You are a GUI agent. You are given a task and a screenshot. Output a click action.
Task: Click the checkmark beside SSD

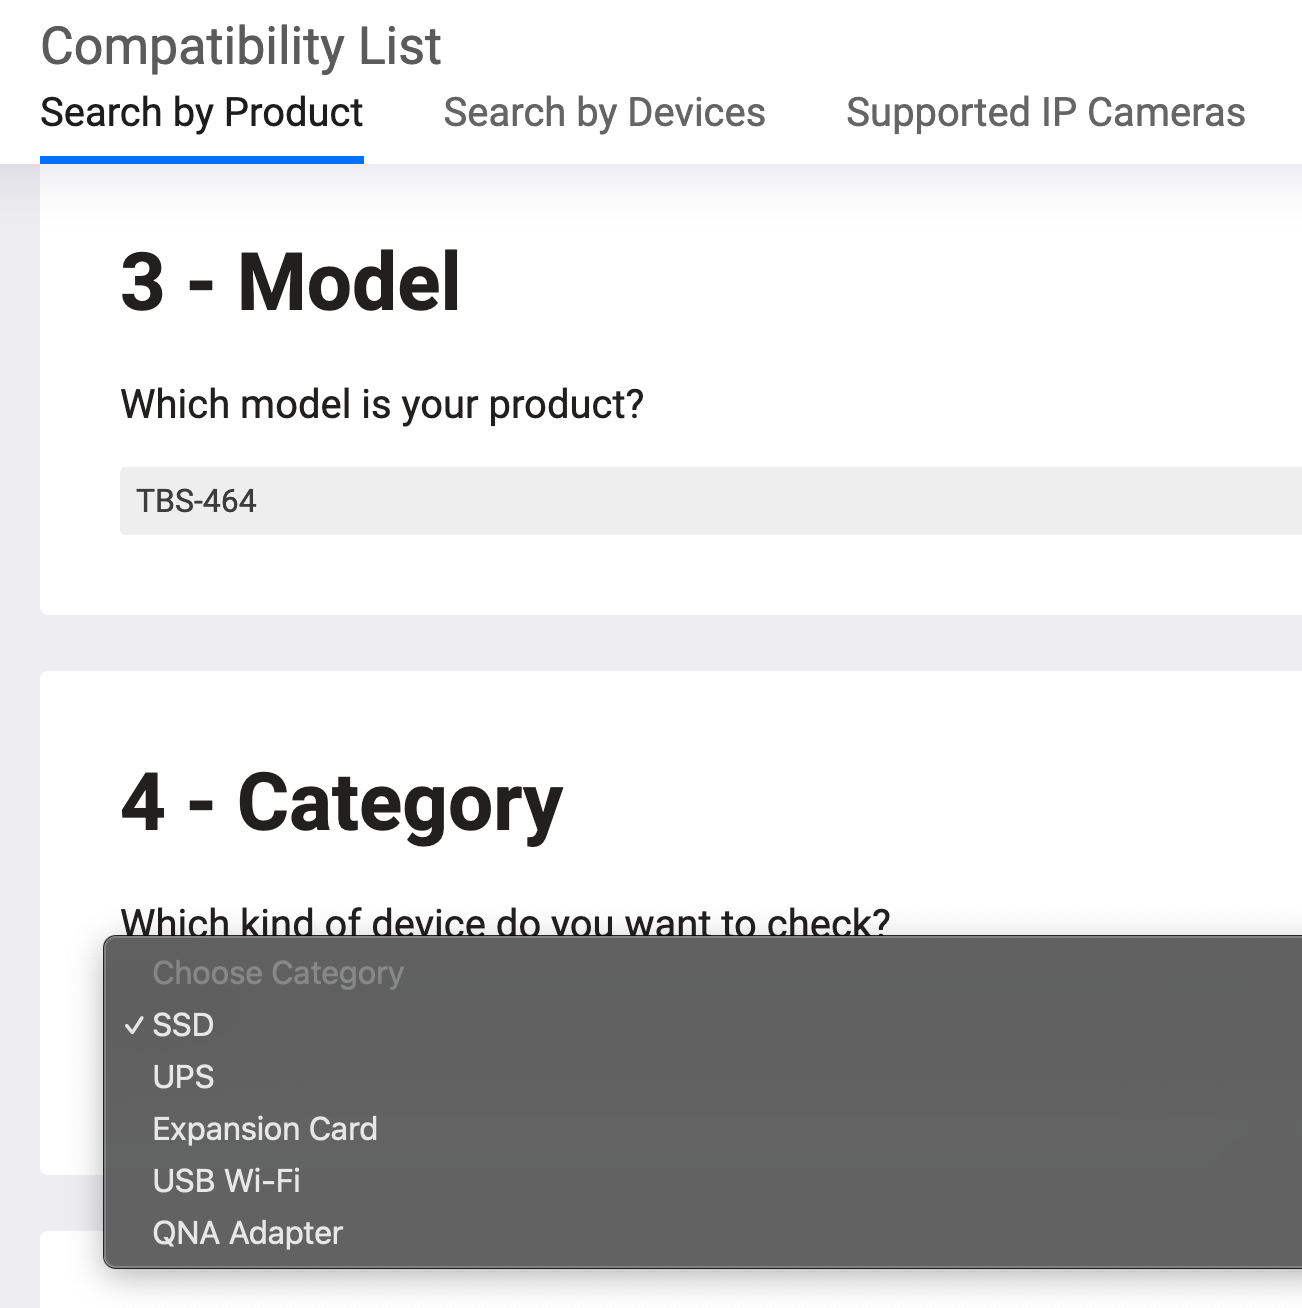point(133,1026)
